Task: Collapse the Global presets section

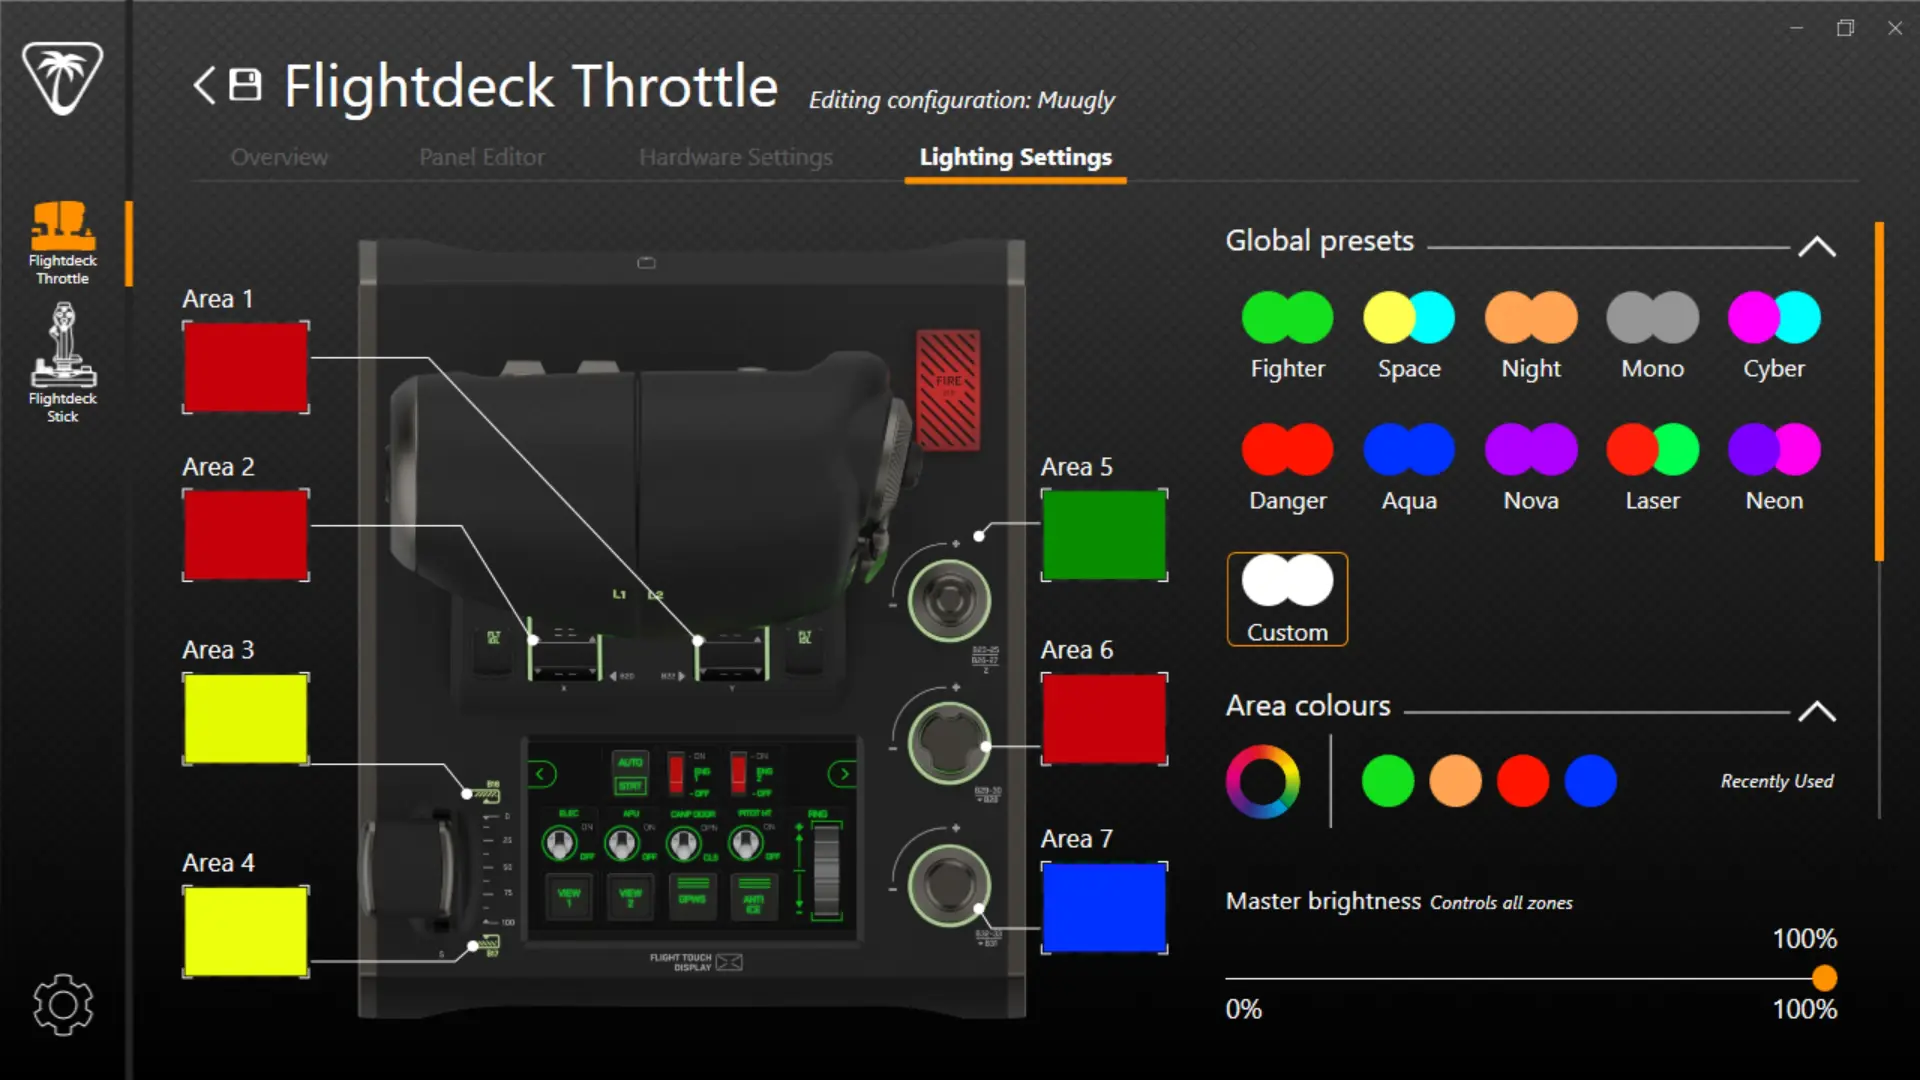Action: (x=1817, y=246)
